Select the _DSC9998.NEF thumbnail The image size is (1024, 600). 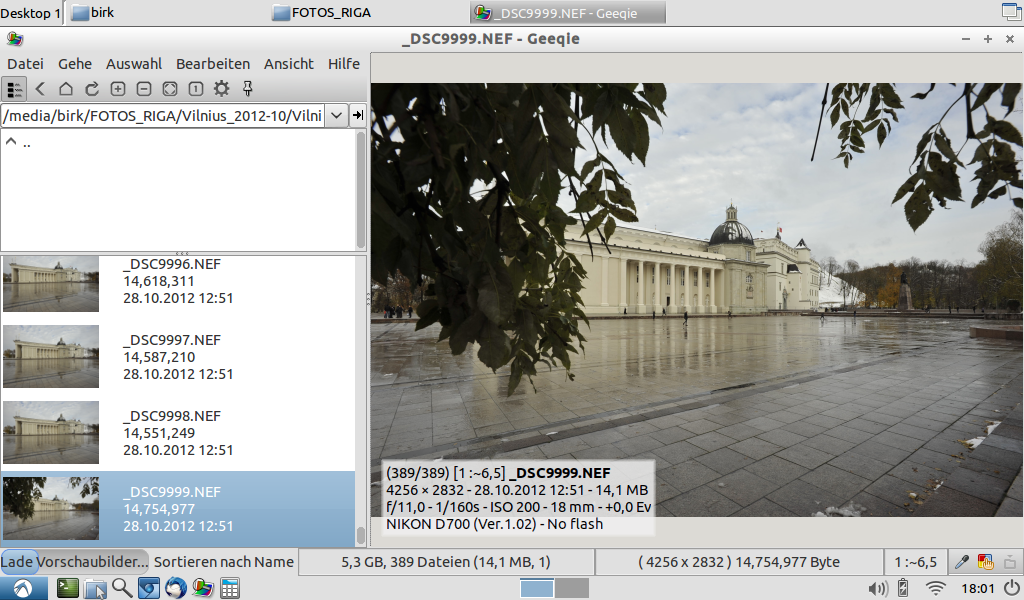[x=51, y=432]
